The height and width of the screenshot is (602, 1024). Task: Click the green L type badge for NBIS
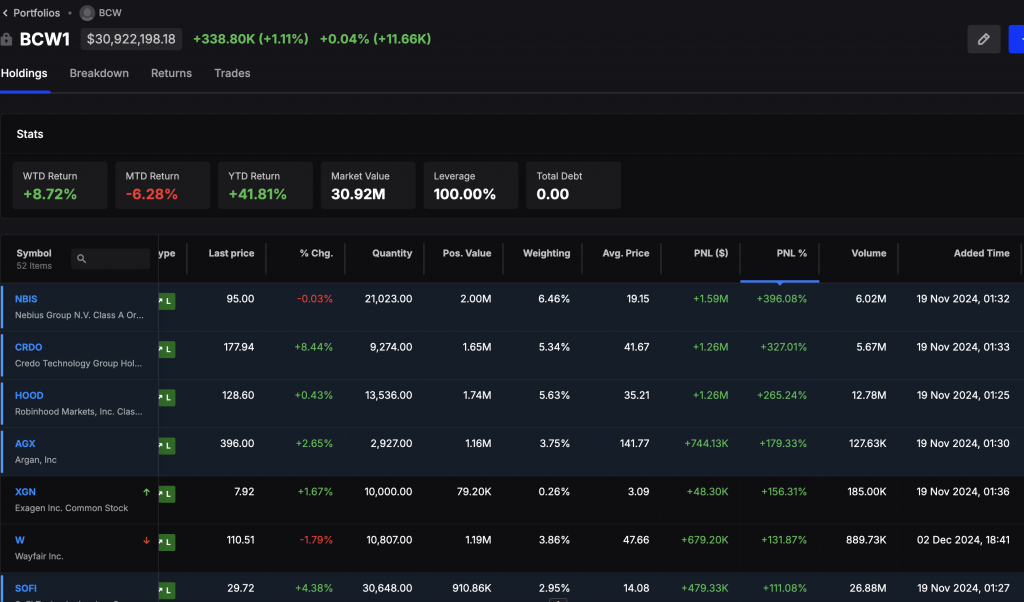[166, 300]
